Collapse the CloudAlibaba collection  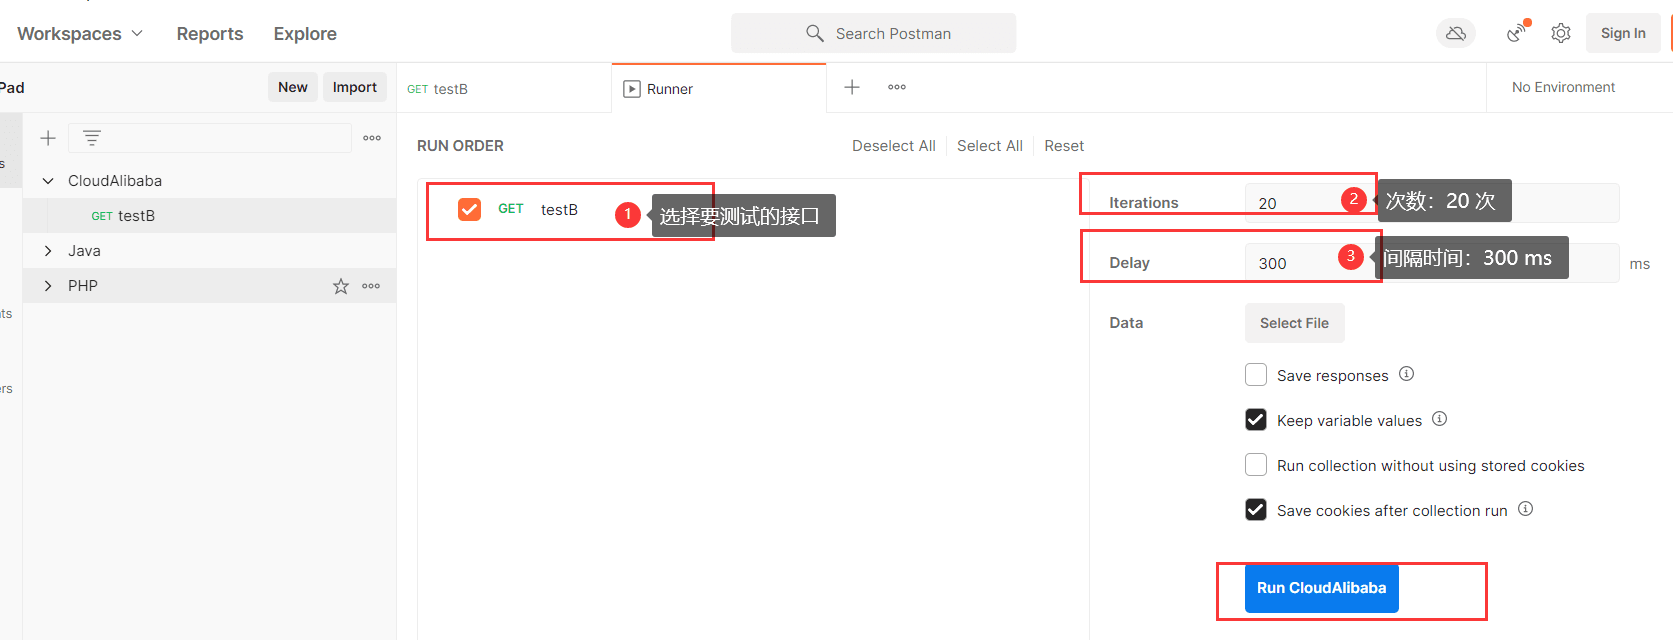point(48,181)
